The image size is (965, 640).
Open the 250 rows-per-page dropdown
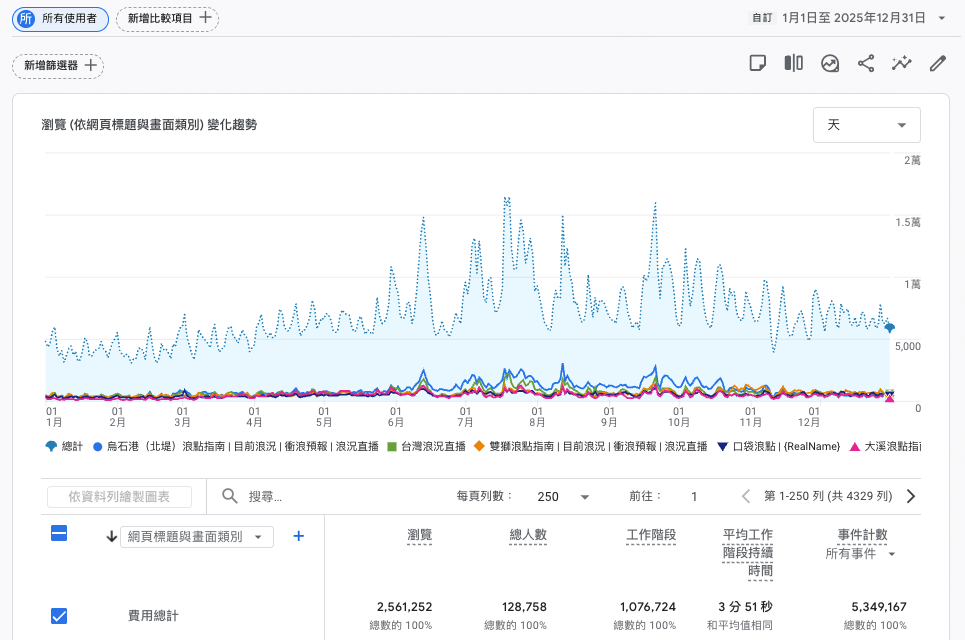[x=565, y=496]
